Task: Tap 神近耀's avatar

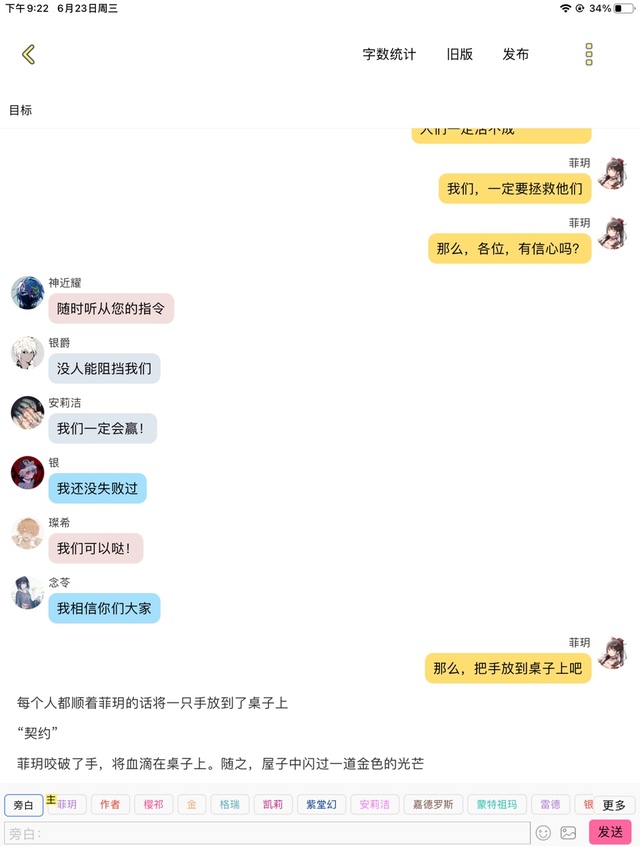Action: pyautogui.click(x=28, y=293)
